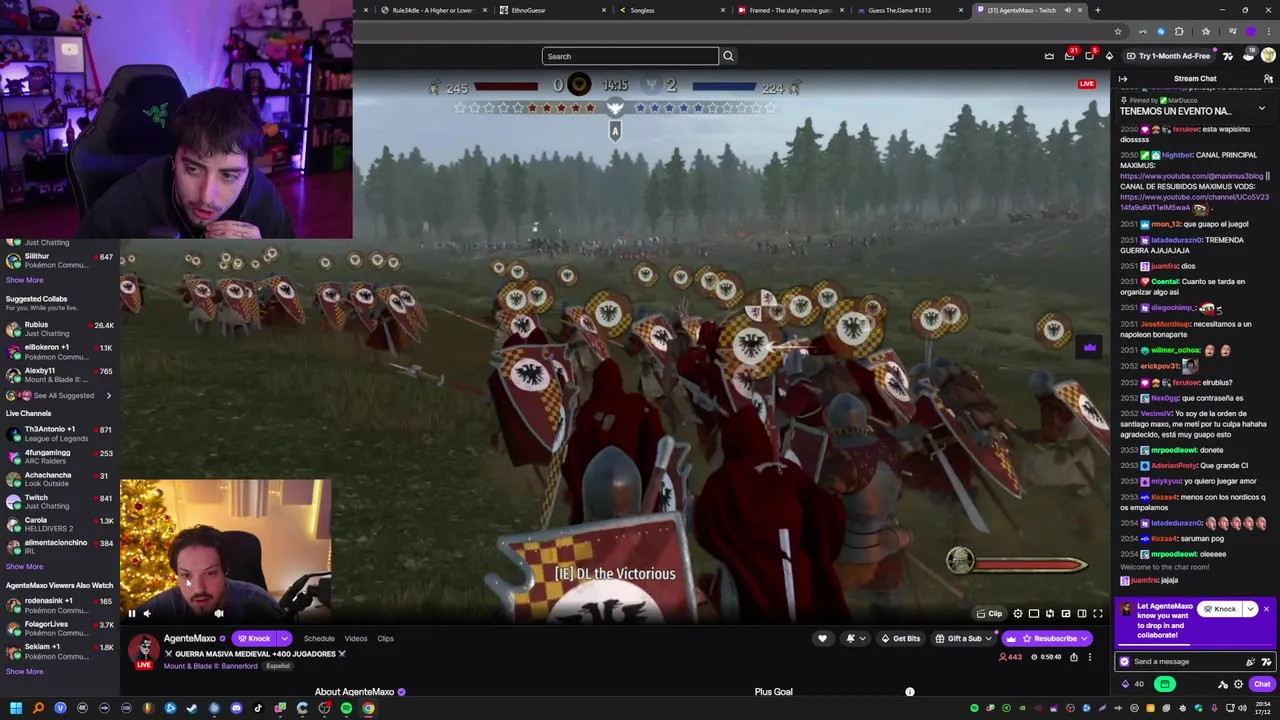
Task: Open the Clips tab
Action: (385, 638)
